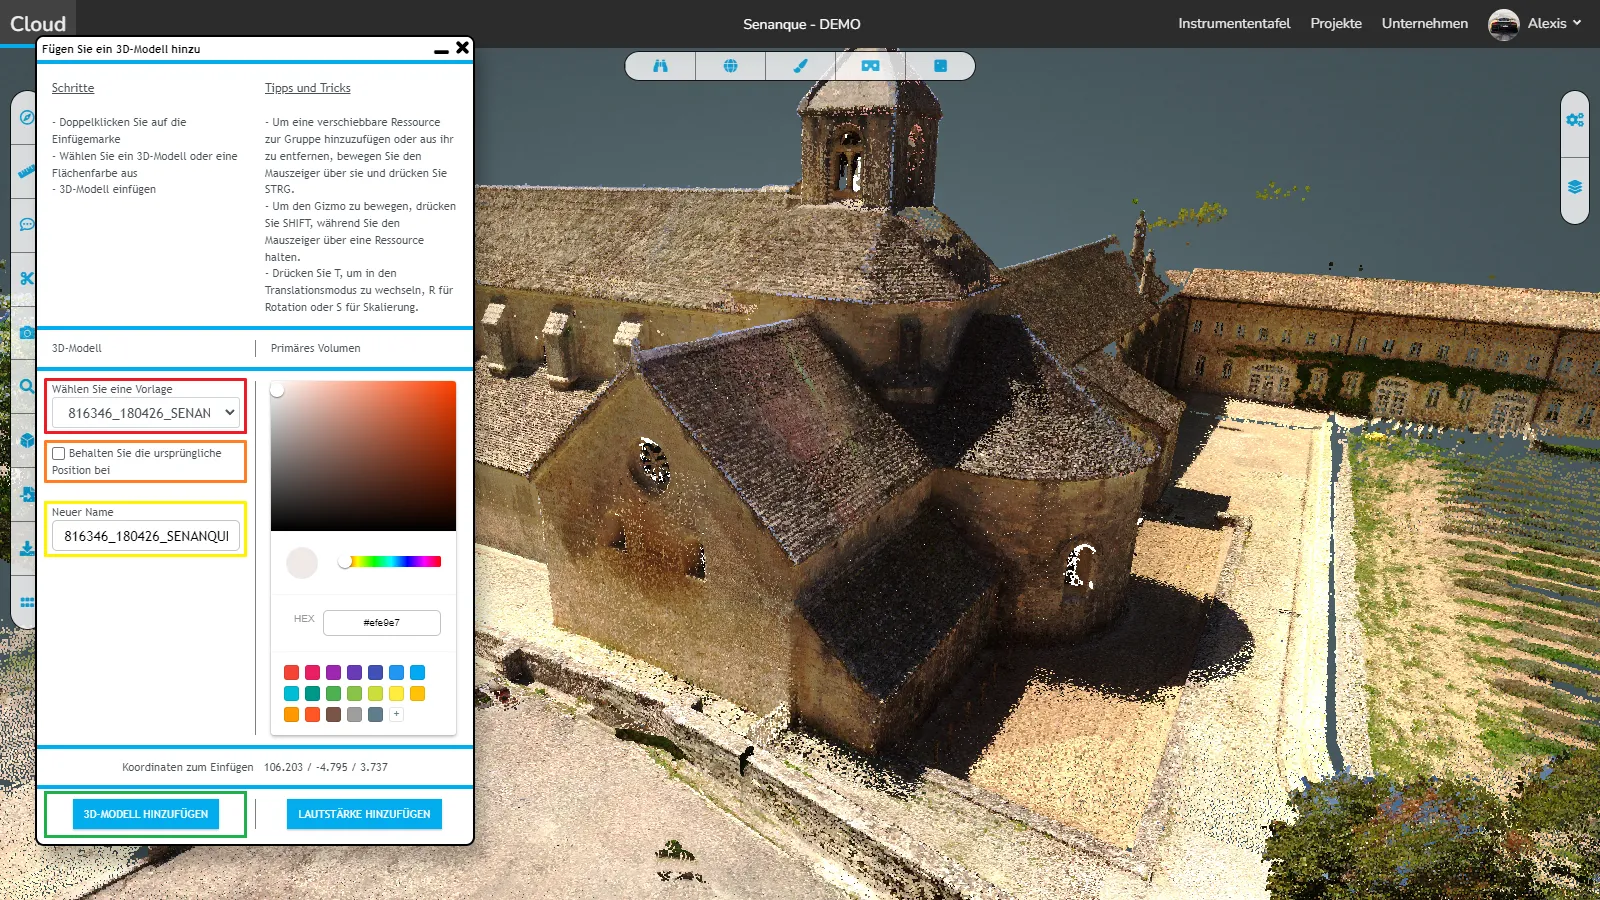Open the grid apps icon in left sidebar
This screenshot has width=1600, height=900.
point(27,602)
